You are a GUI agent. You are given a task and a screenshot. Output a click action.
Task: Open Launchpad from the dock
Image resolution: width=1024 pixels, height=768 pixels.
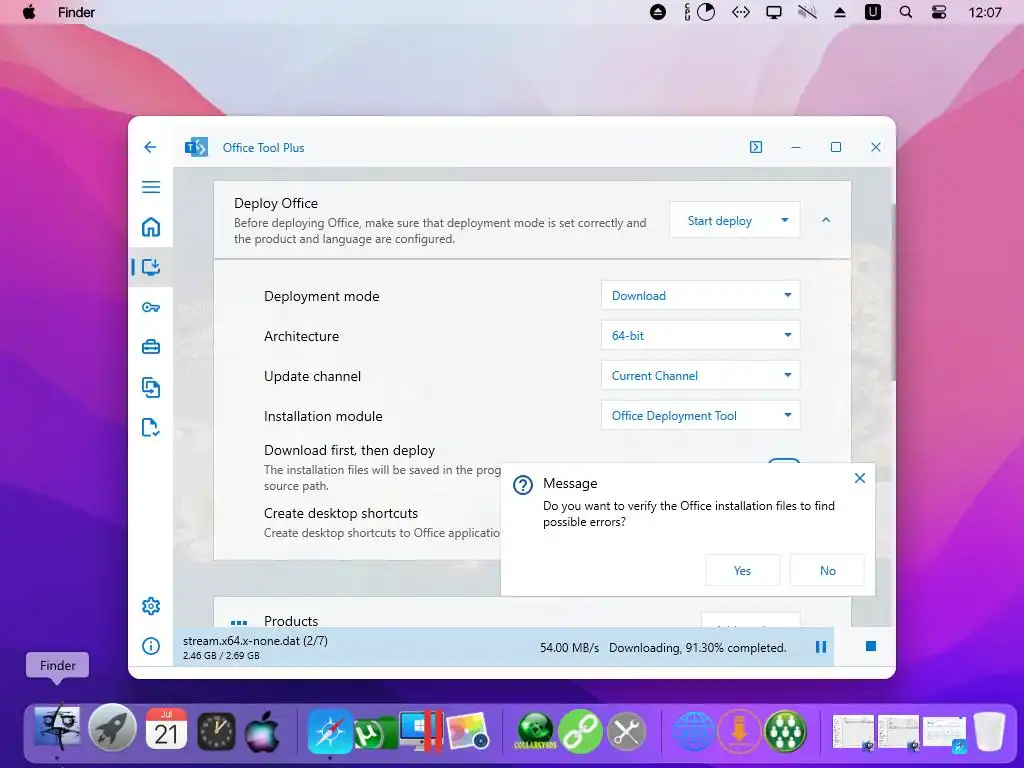112,727
